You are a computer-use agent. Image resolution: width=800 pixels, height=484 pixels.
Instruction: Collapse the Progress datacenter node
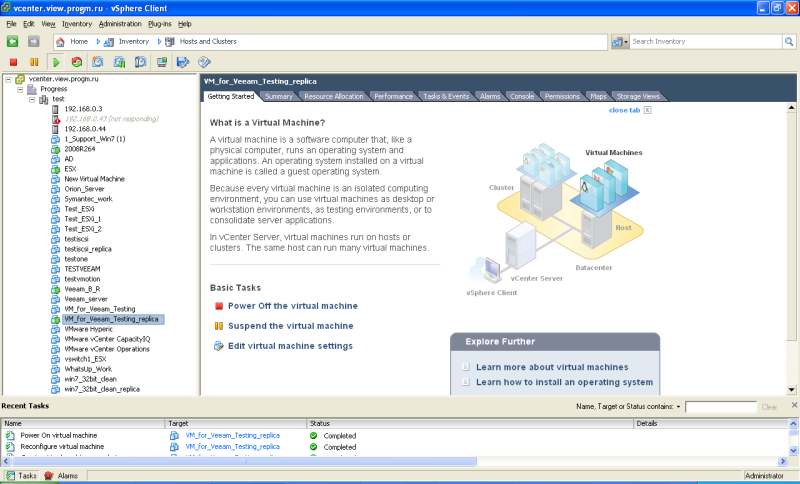pyautogui.click(x=20, y=89)
